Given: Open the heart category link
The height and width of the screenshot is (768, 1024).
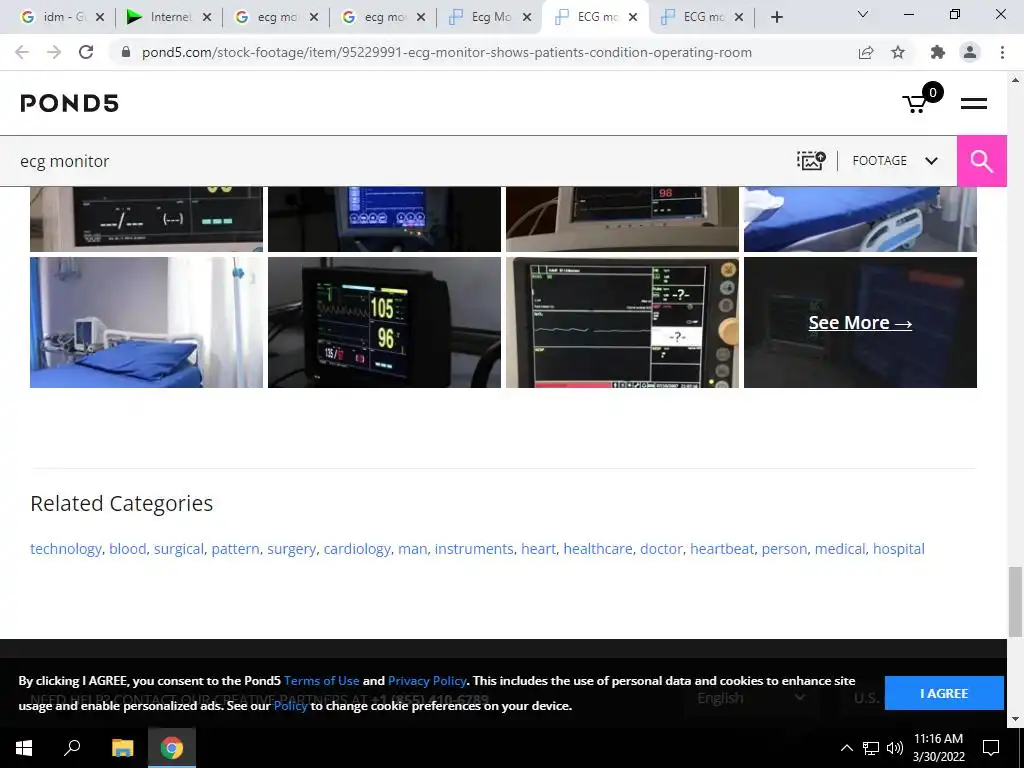Looking at the screenshot, I should click(x=539, y=549).
